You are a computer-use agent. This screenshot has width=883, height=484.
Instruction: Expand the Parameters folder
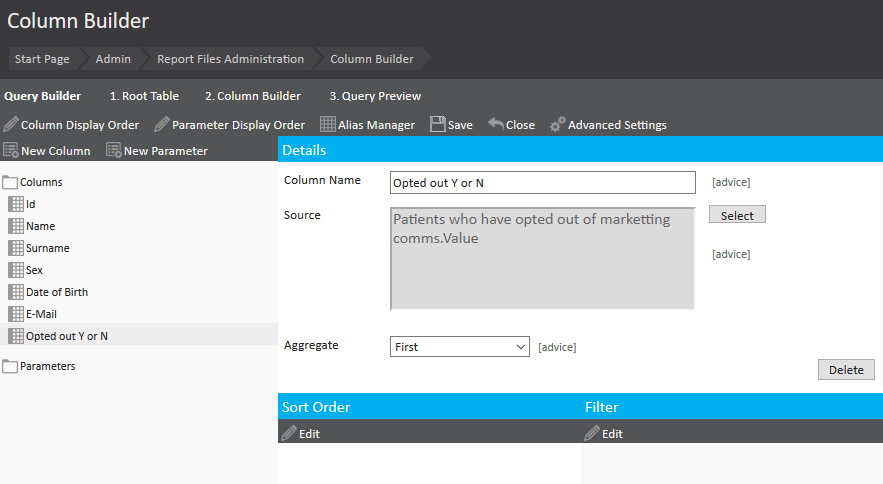click(11, 367)
